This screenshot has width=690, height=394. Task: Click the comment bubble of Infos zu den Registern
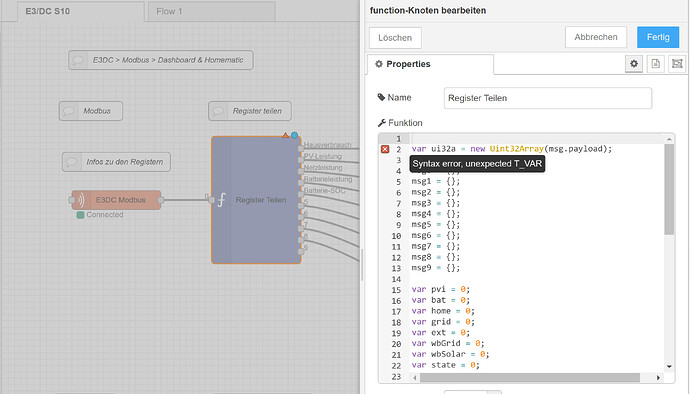(72, 162)
